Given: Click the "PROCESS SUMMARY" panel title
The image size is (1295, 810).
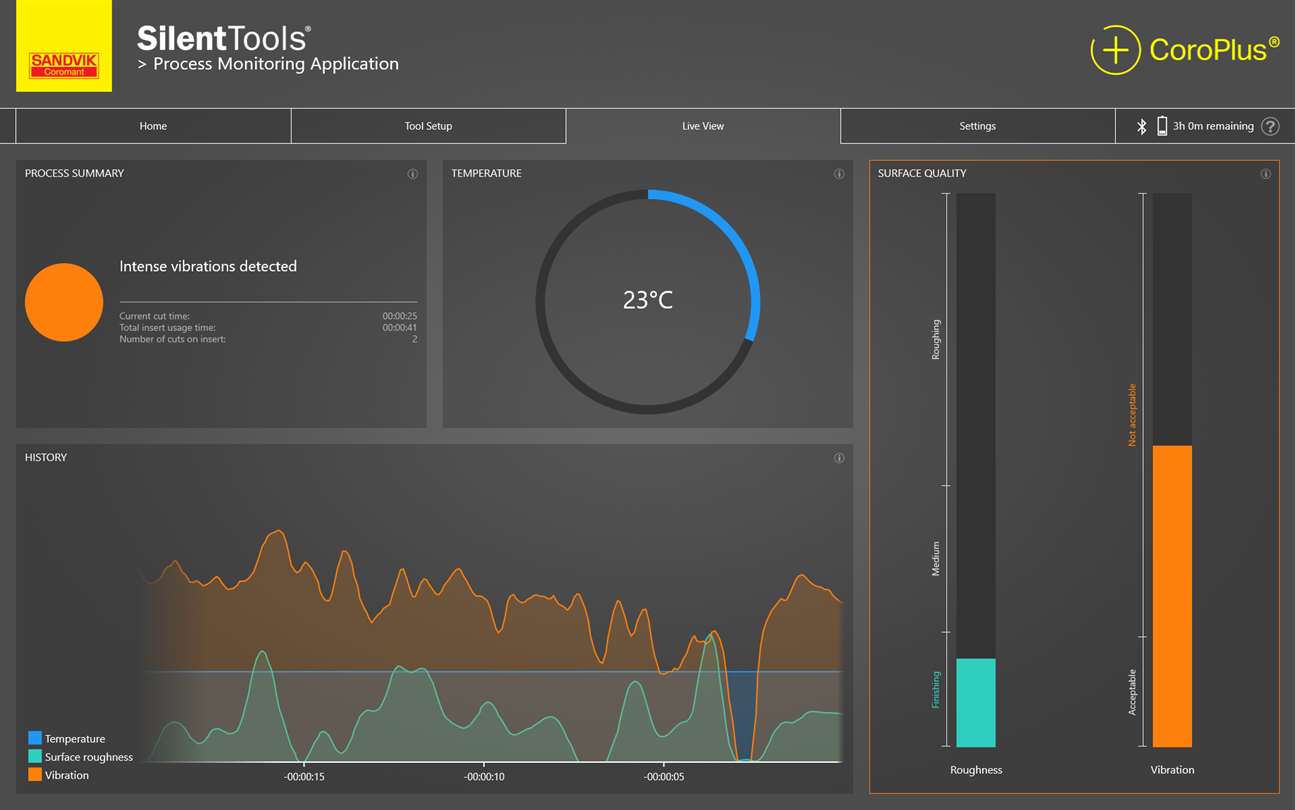Looking at the screenshot, I should pyautogui.click(x=75, y=174).
